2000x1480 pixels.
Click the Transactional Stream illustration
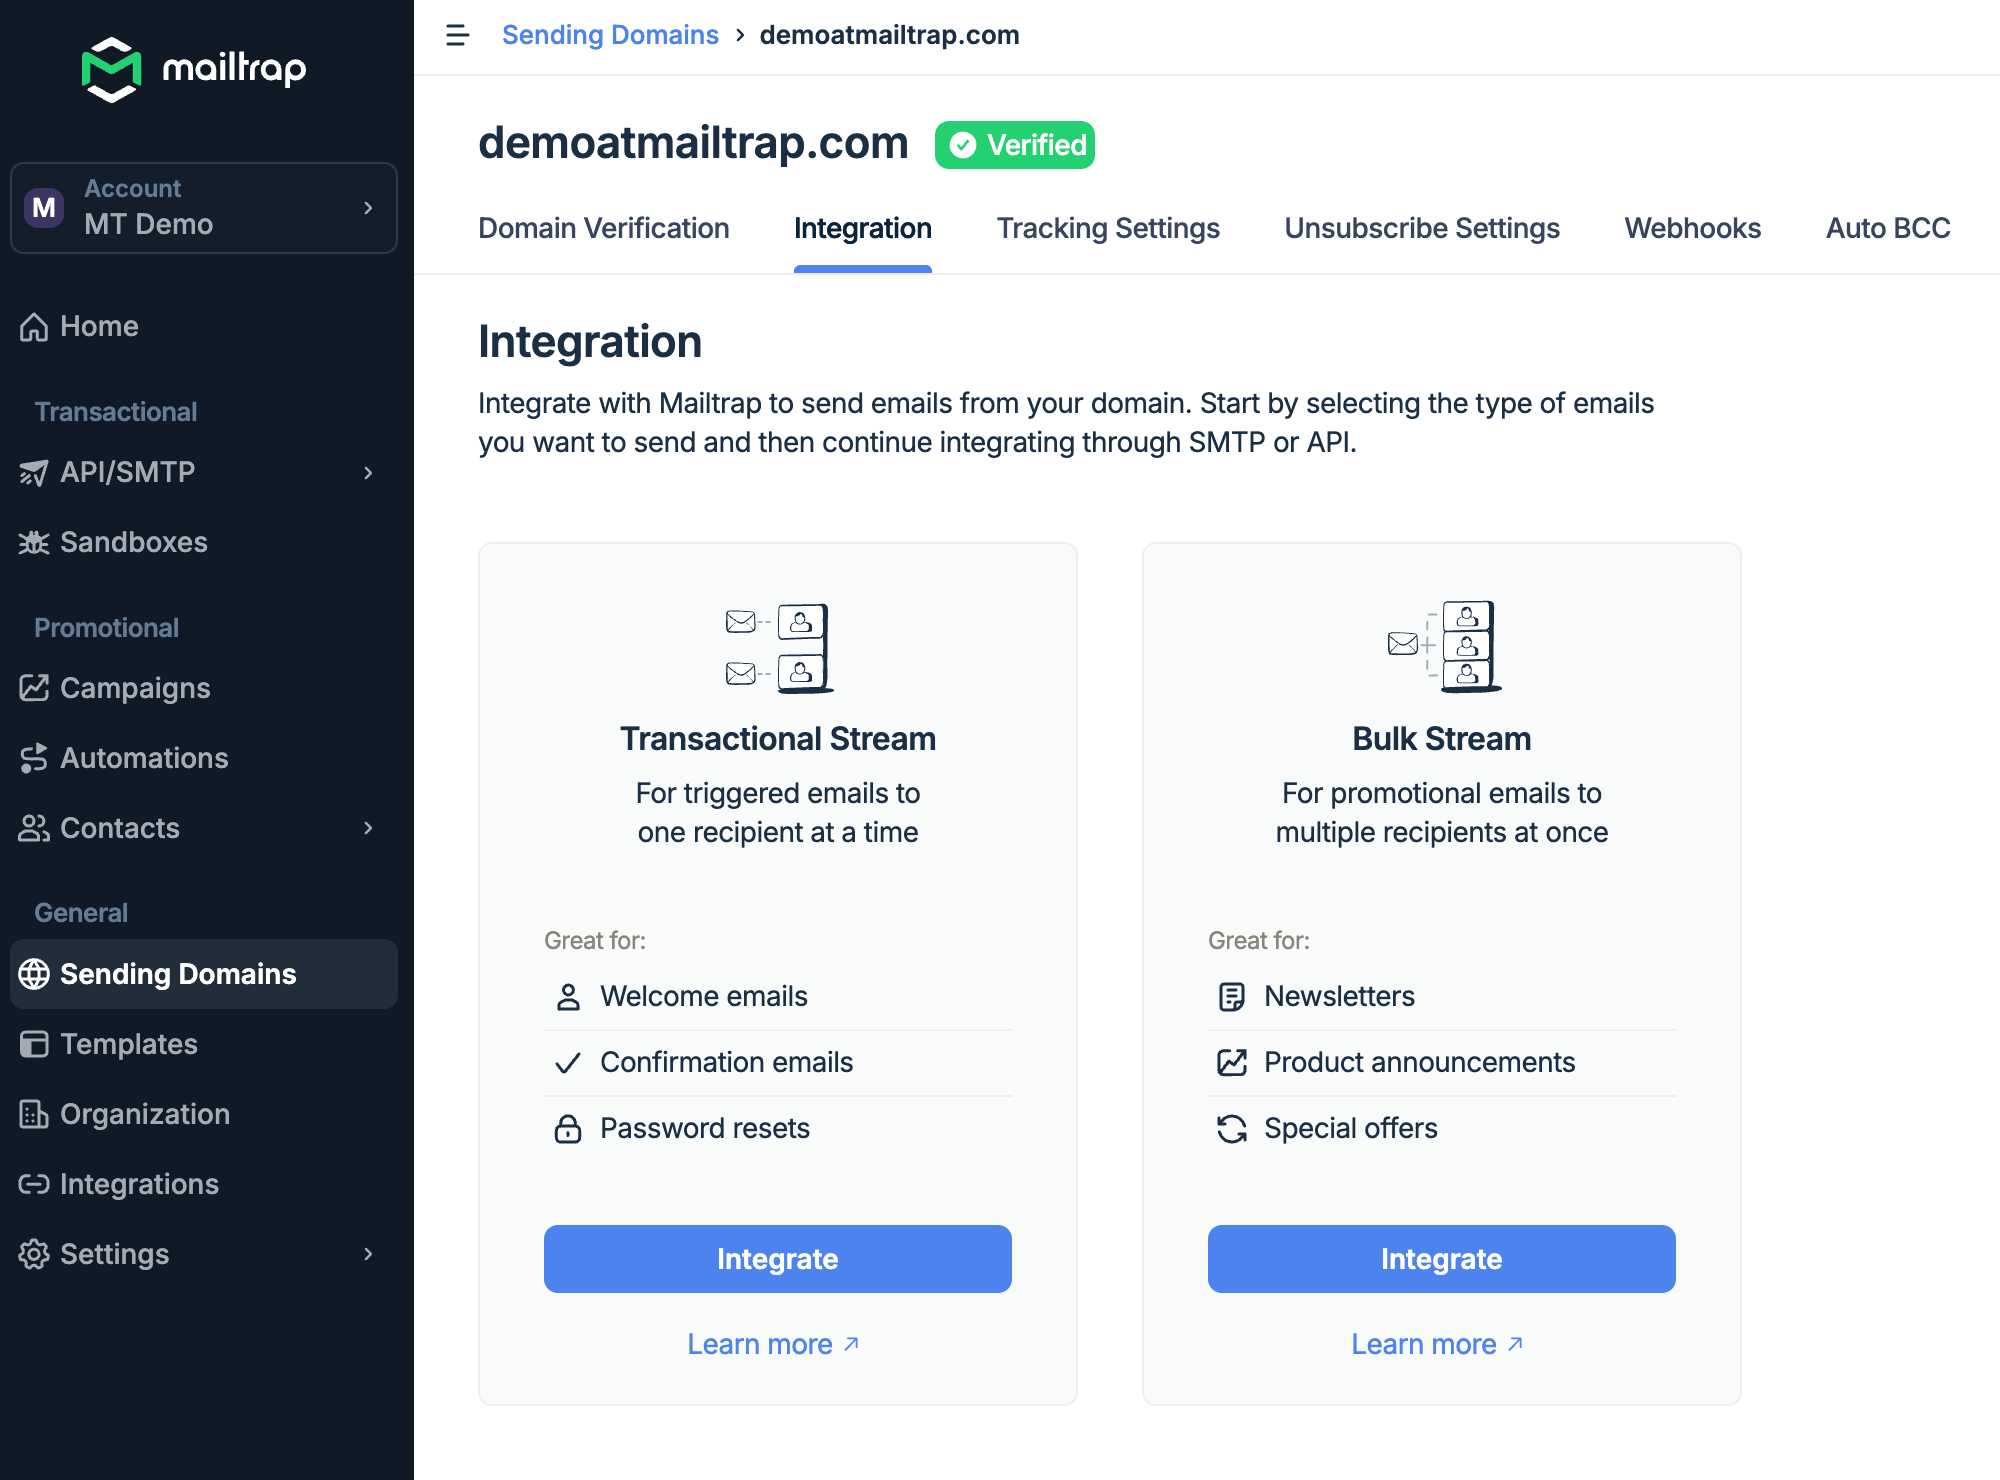tap(778, 648)
